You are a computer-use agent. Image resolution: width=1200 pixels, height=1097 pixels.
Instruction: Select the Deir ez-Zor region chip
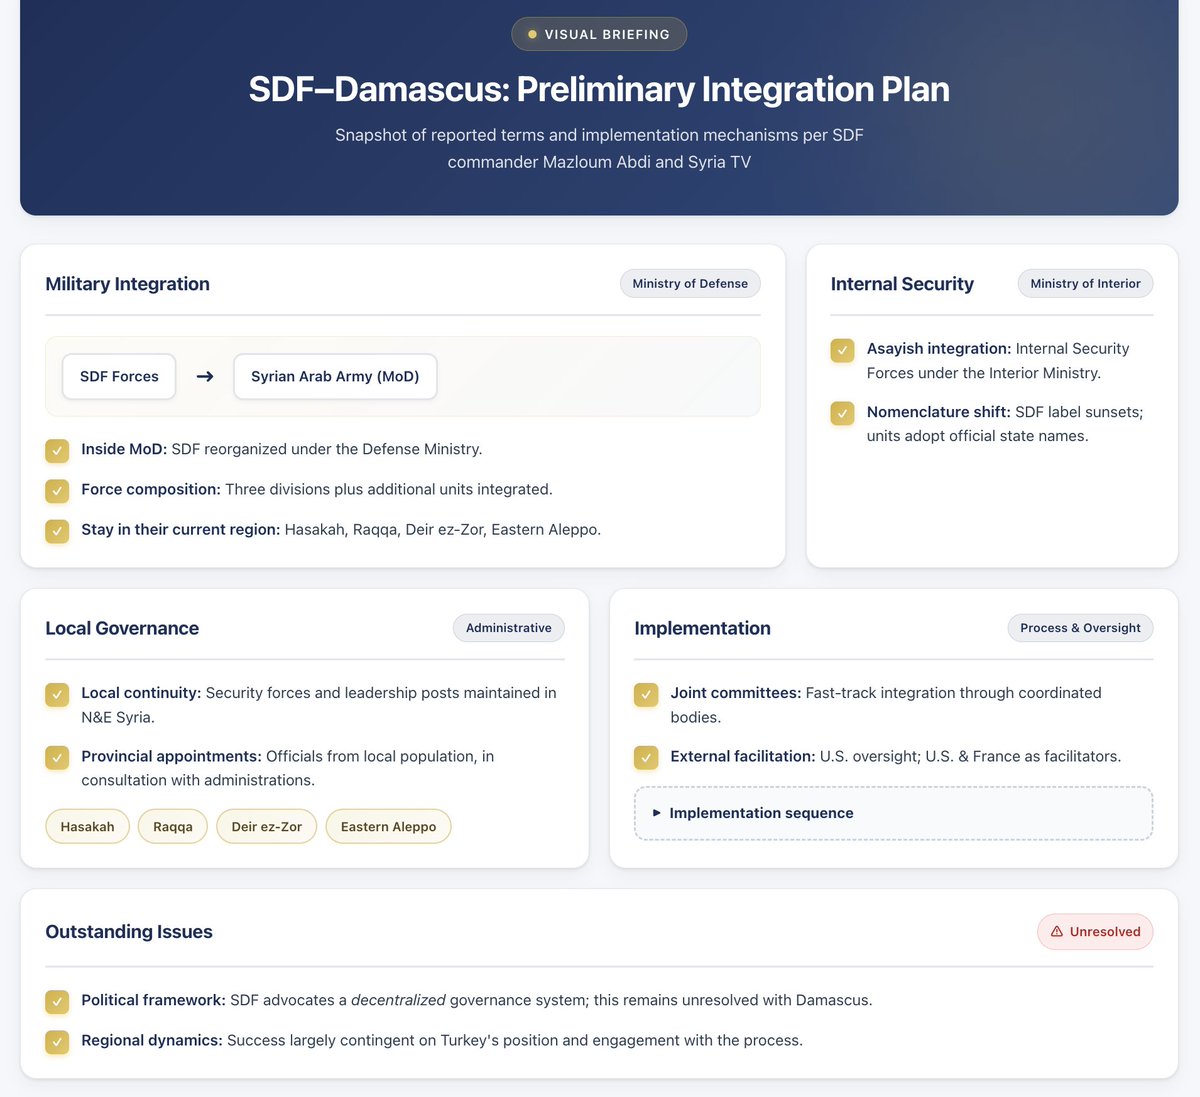coord(267,827)
